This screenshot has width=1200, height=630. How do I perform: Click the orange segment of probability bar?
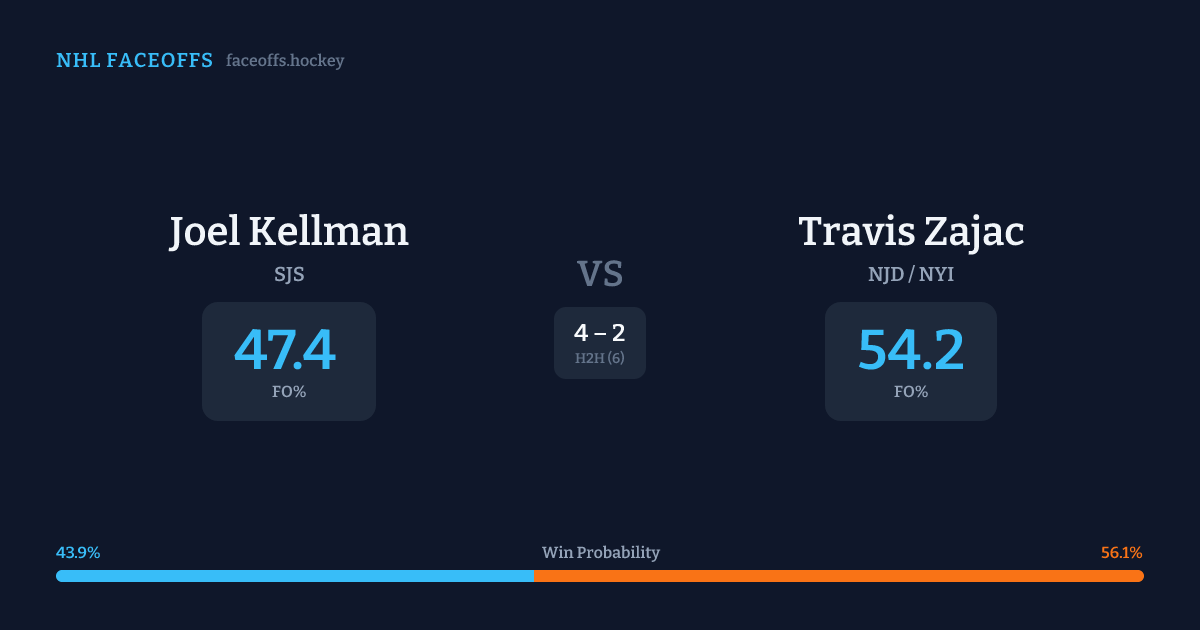[838, 576]
